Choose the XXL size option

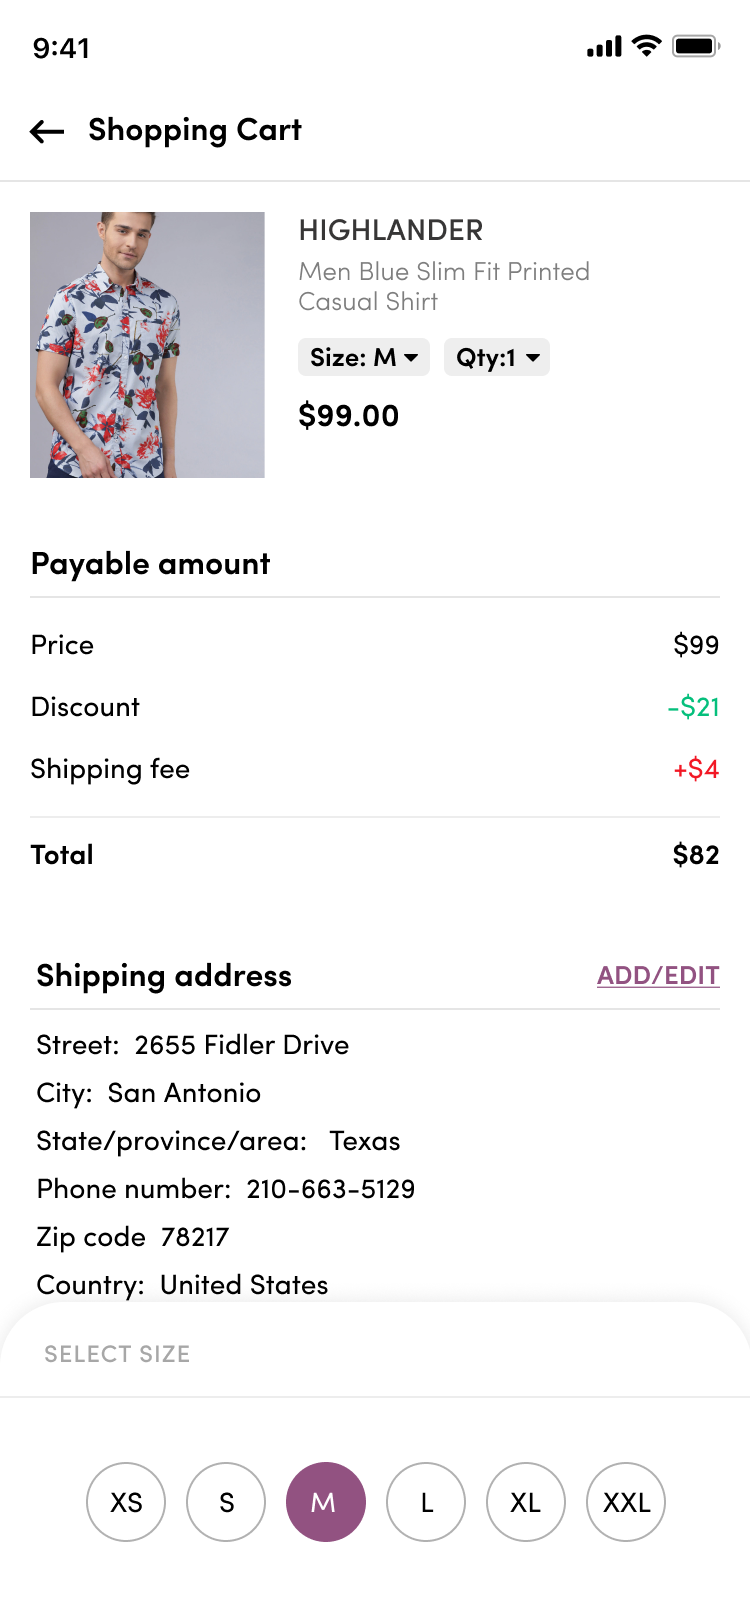click(x=626, y=1502)
